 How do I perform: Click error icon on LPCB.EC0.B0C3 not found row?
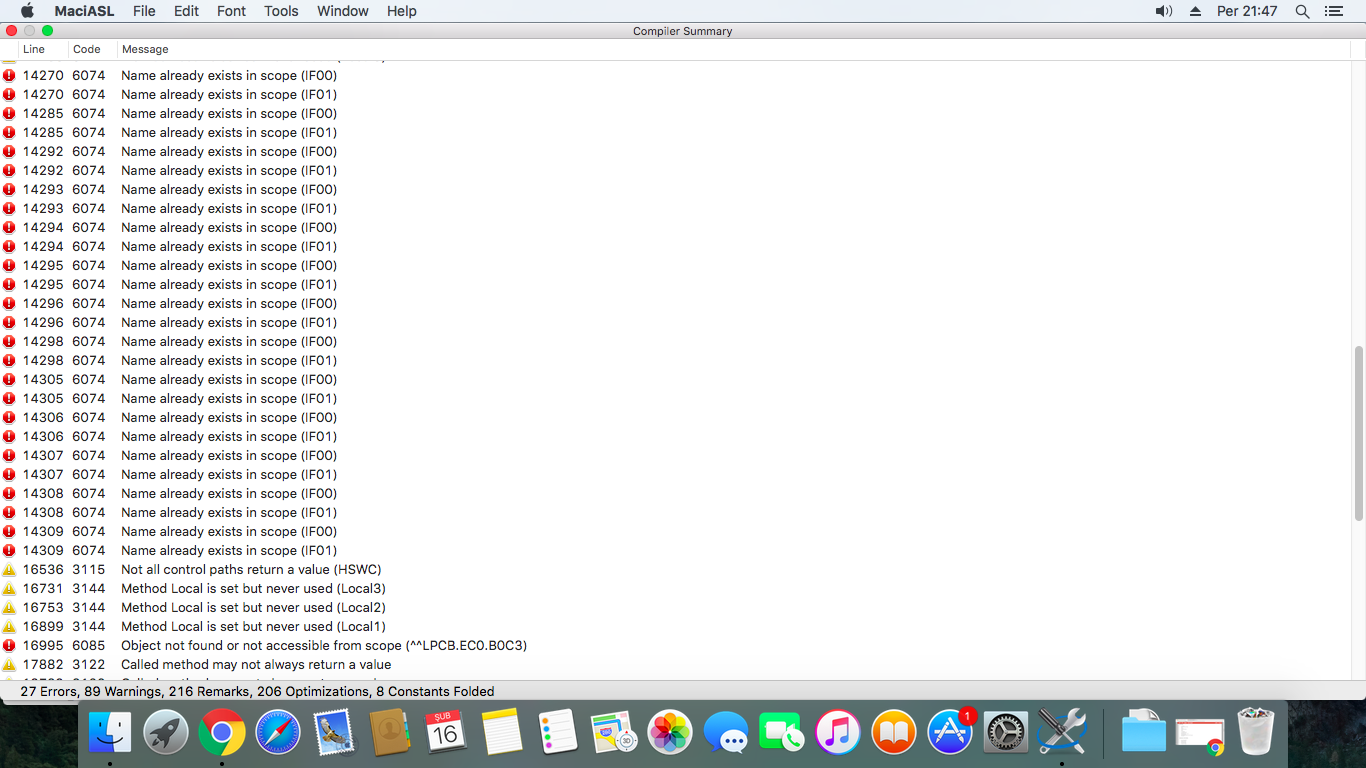click(9, 646)
